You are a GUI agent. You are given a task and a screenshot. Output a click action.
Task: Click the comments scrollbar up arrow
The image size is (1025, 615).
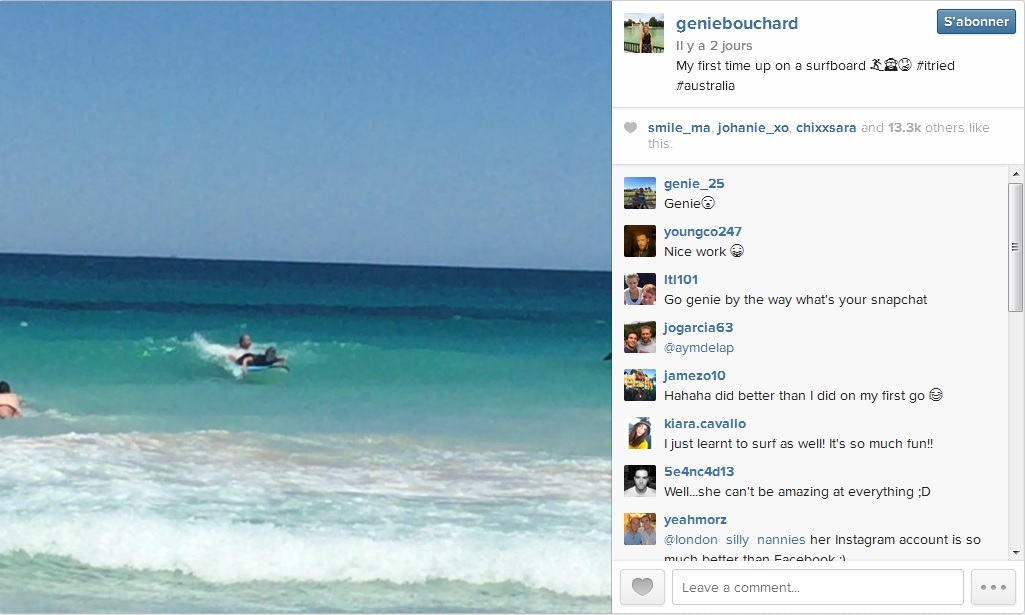[1015, 174]
